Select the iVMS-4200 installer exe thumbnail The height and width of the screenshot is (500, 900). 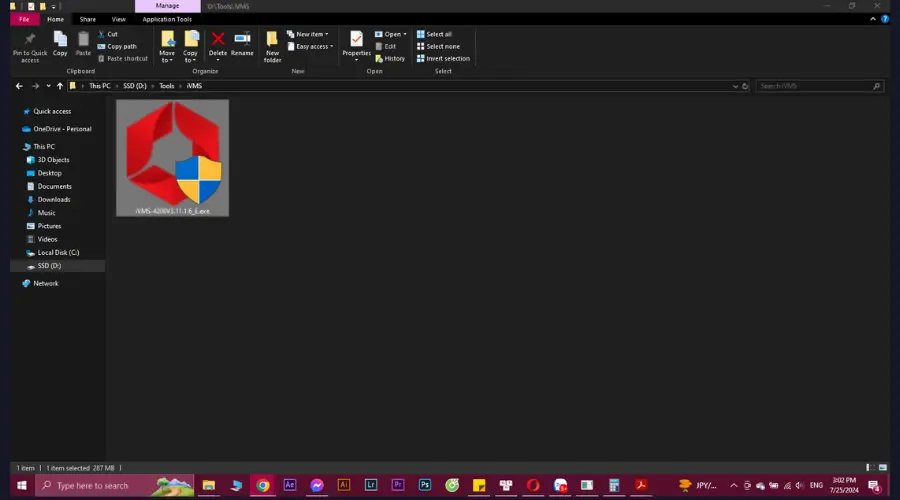[x=172, y=158]
